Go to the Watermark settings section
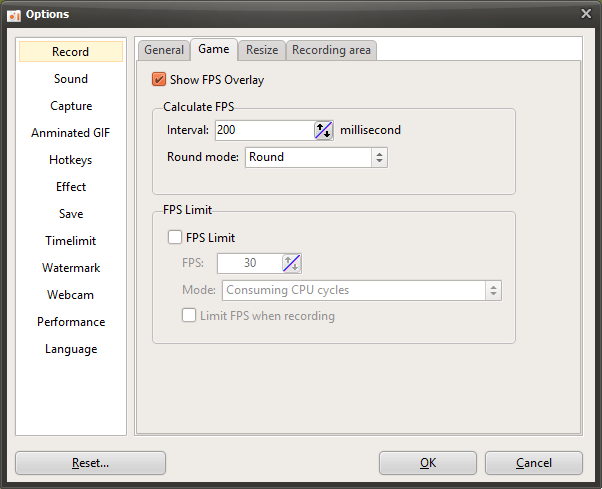Viewport: 602px width, 489px height. [x=71, y=268]
